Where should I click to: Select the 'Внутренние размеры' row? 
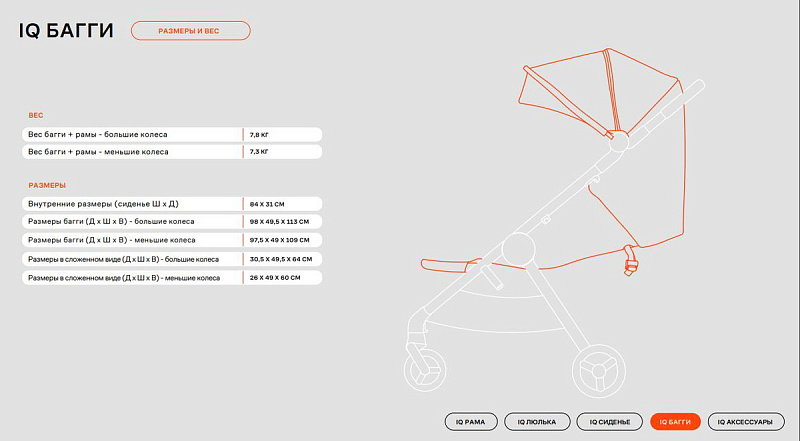(x=130, y=203)
